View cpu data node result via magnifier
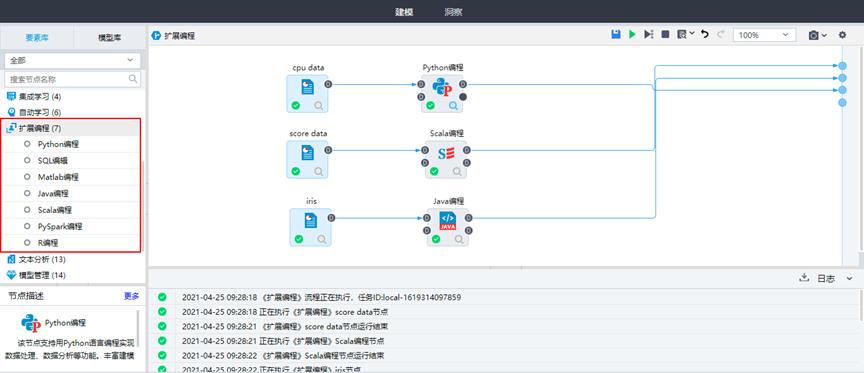 click(x=318, y=105)
